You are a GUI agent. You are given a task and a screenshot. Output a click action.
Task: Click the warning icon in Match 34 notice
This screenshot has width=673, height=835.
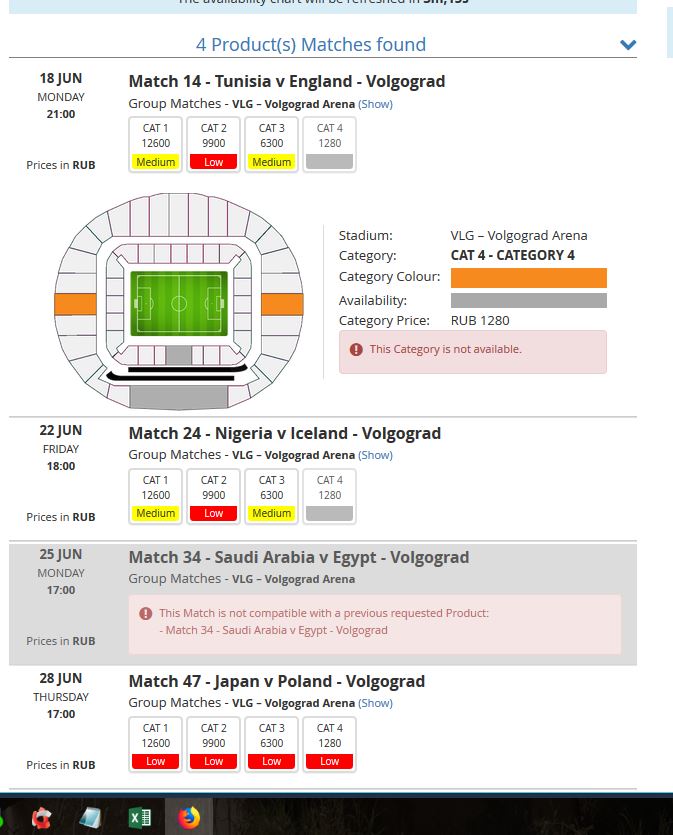[145, 613]
